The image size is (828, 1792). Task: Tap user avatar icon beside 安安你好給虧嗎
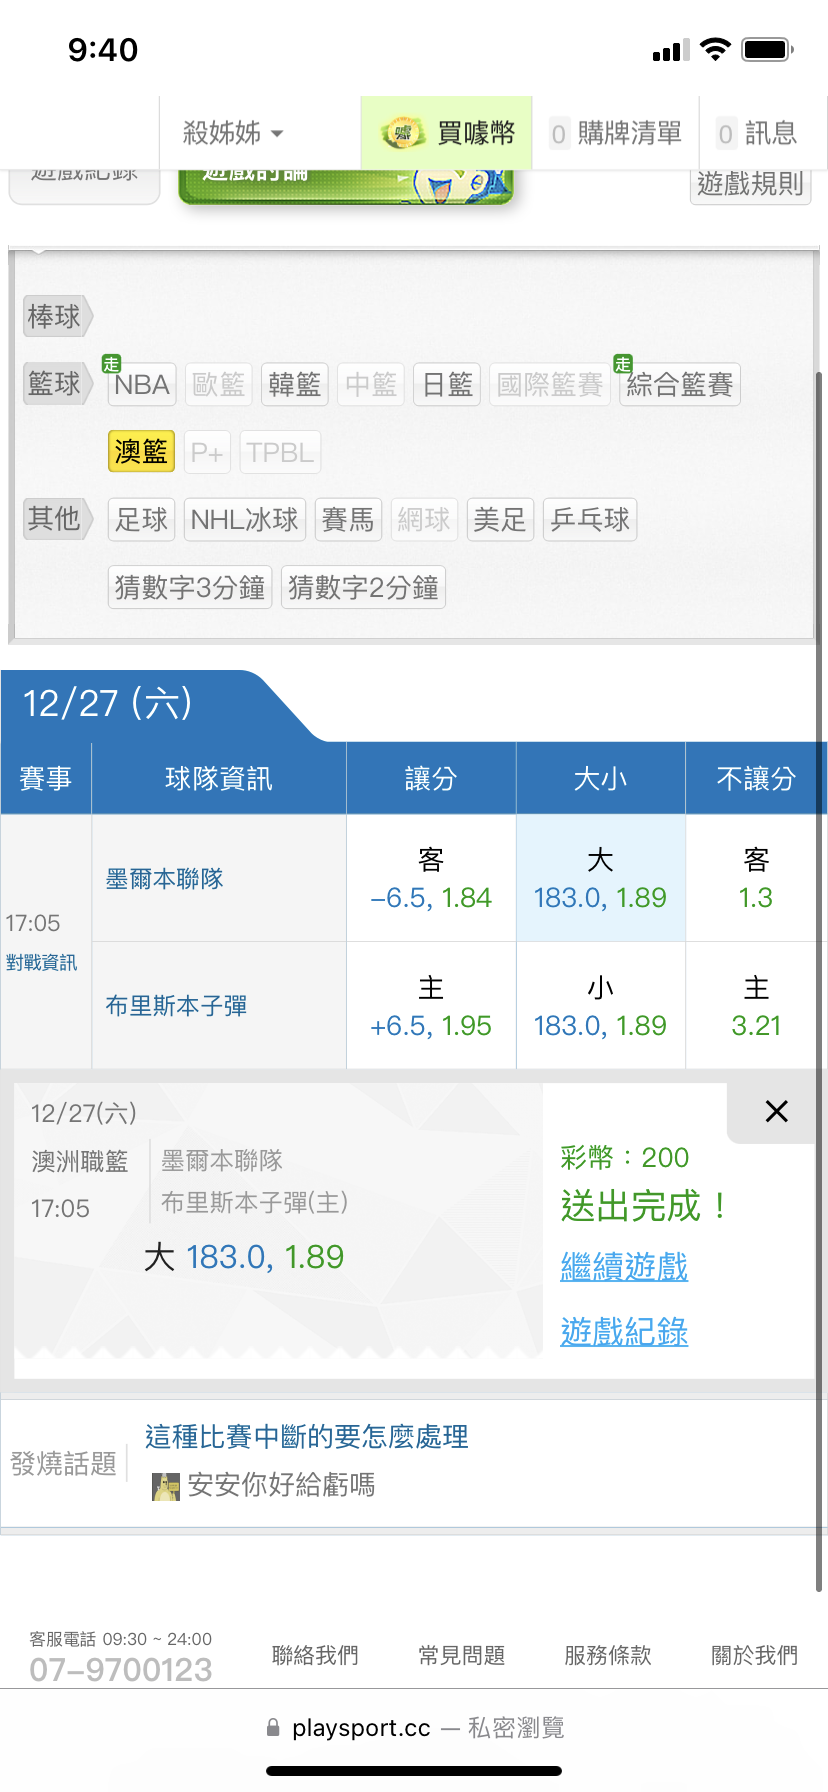pos(165,1486)
